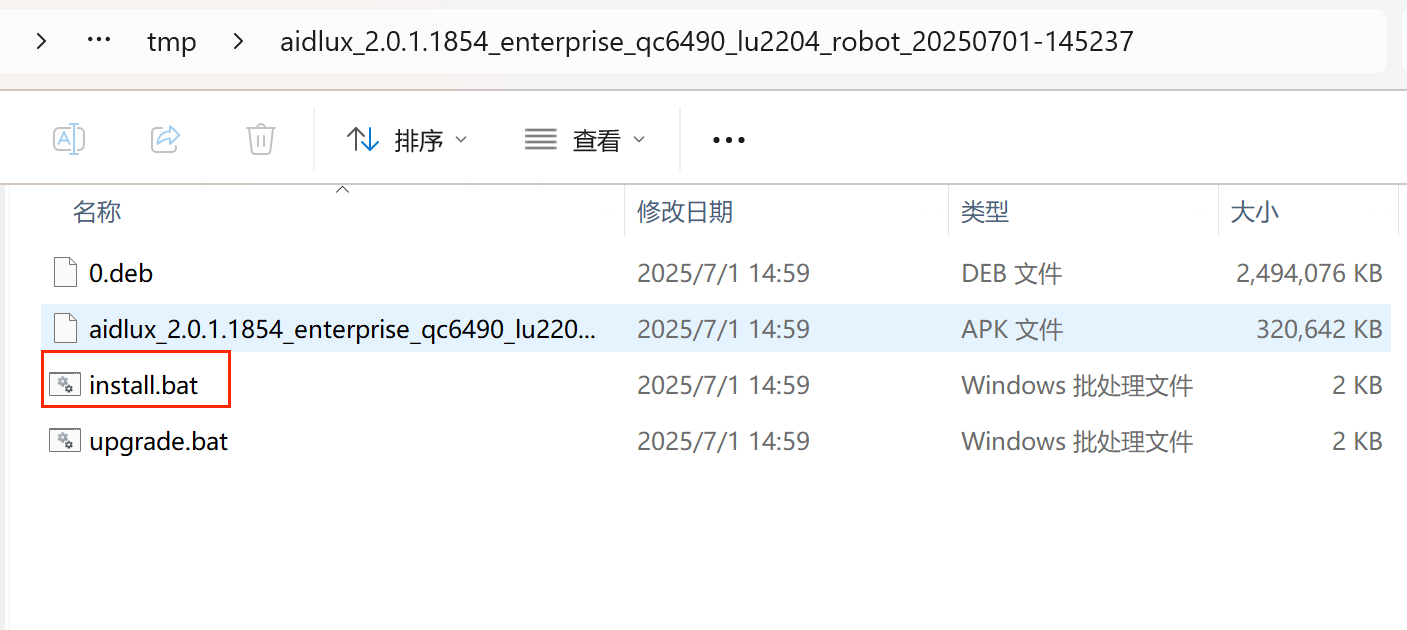The image size is (1407, 630).
Task: Click the file icon beside the APK entry
Action: point(64,328)
